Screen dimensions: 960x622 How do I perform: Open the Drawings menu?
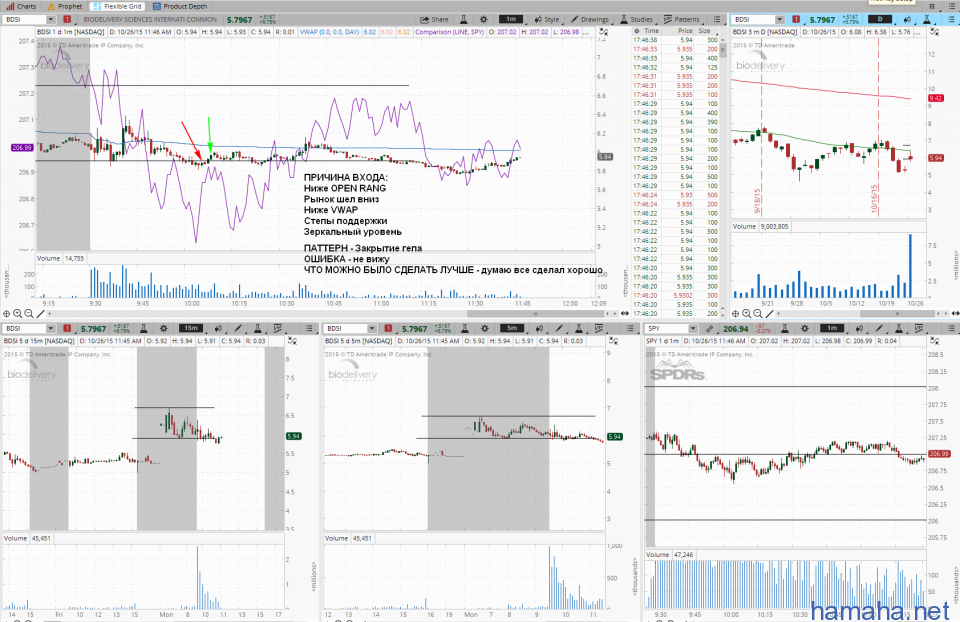tap(590, 20)
